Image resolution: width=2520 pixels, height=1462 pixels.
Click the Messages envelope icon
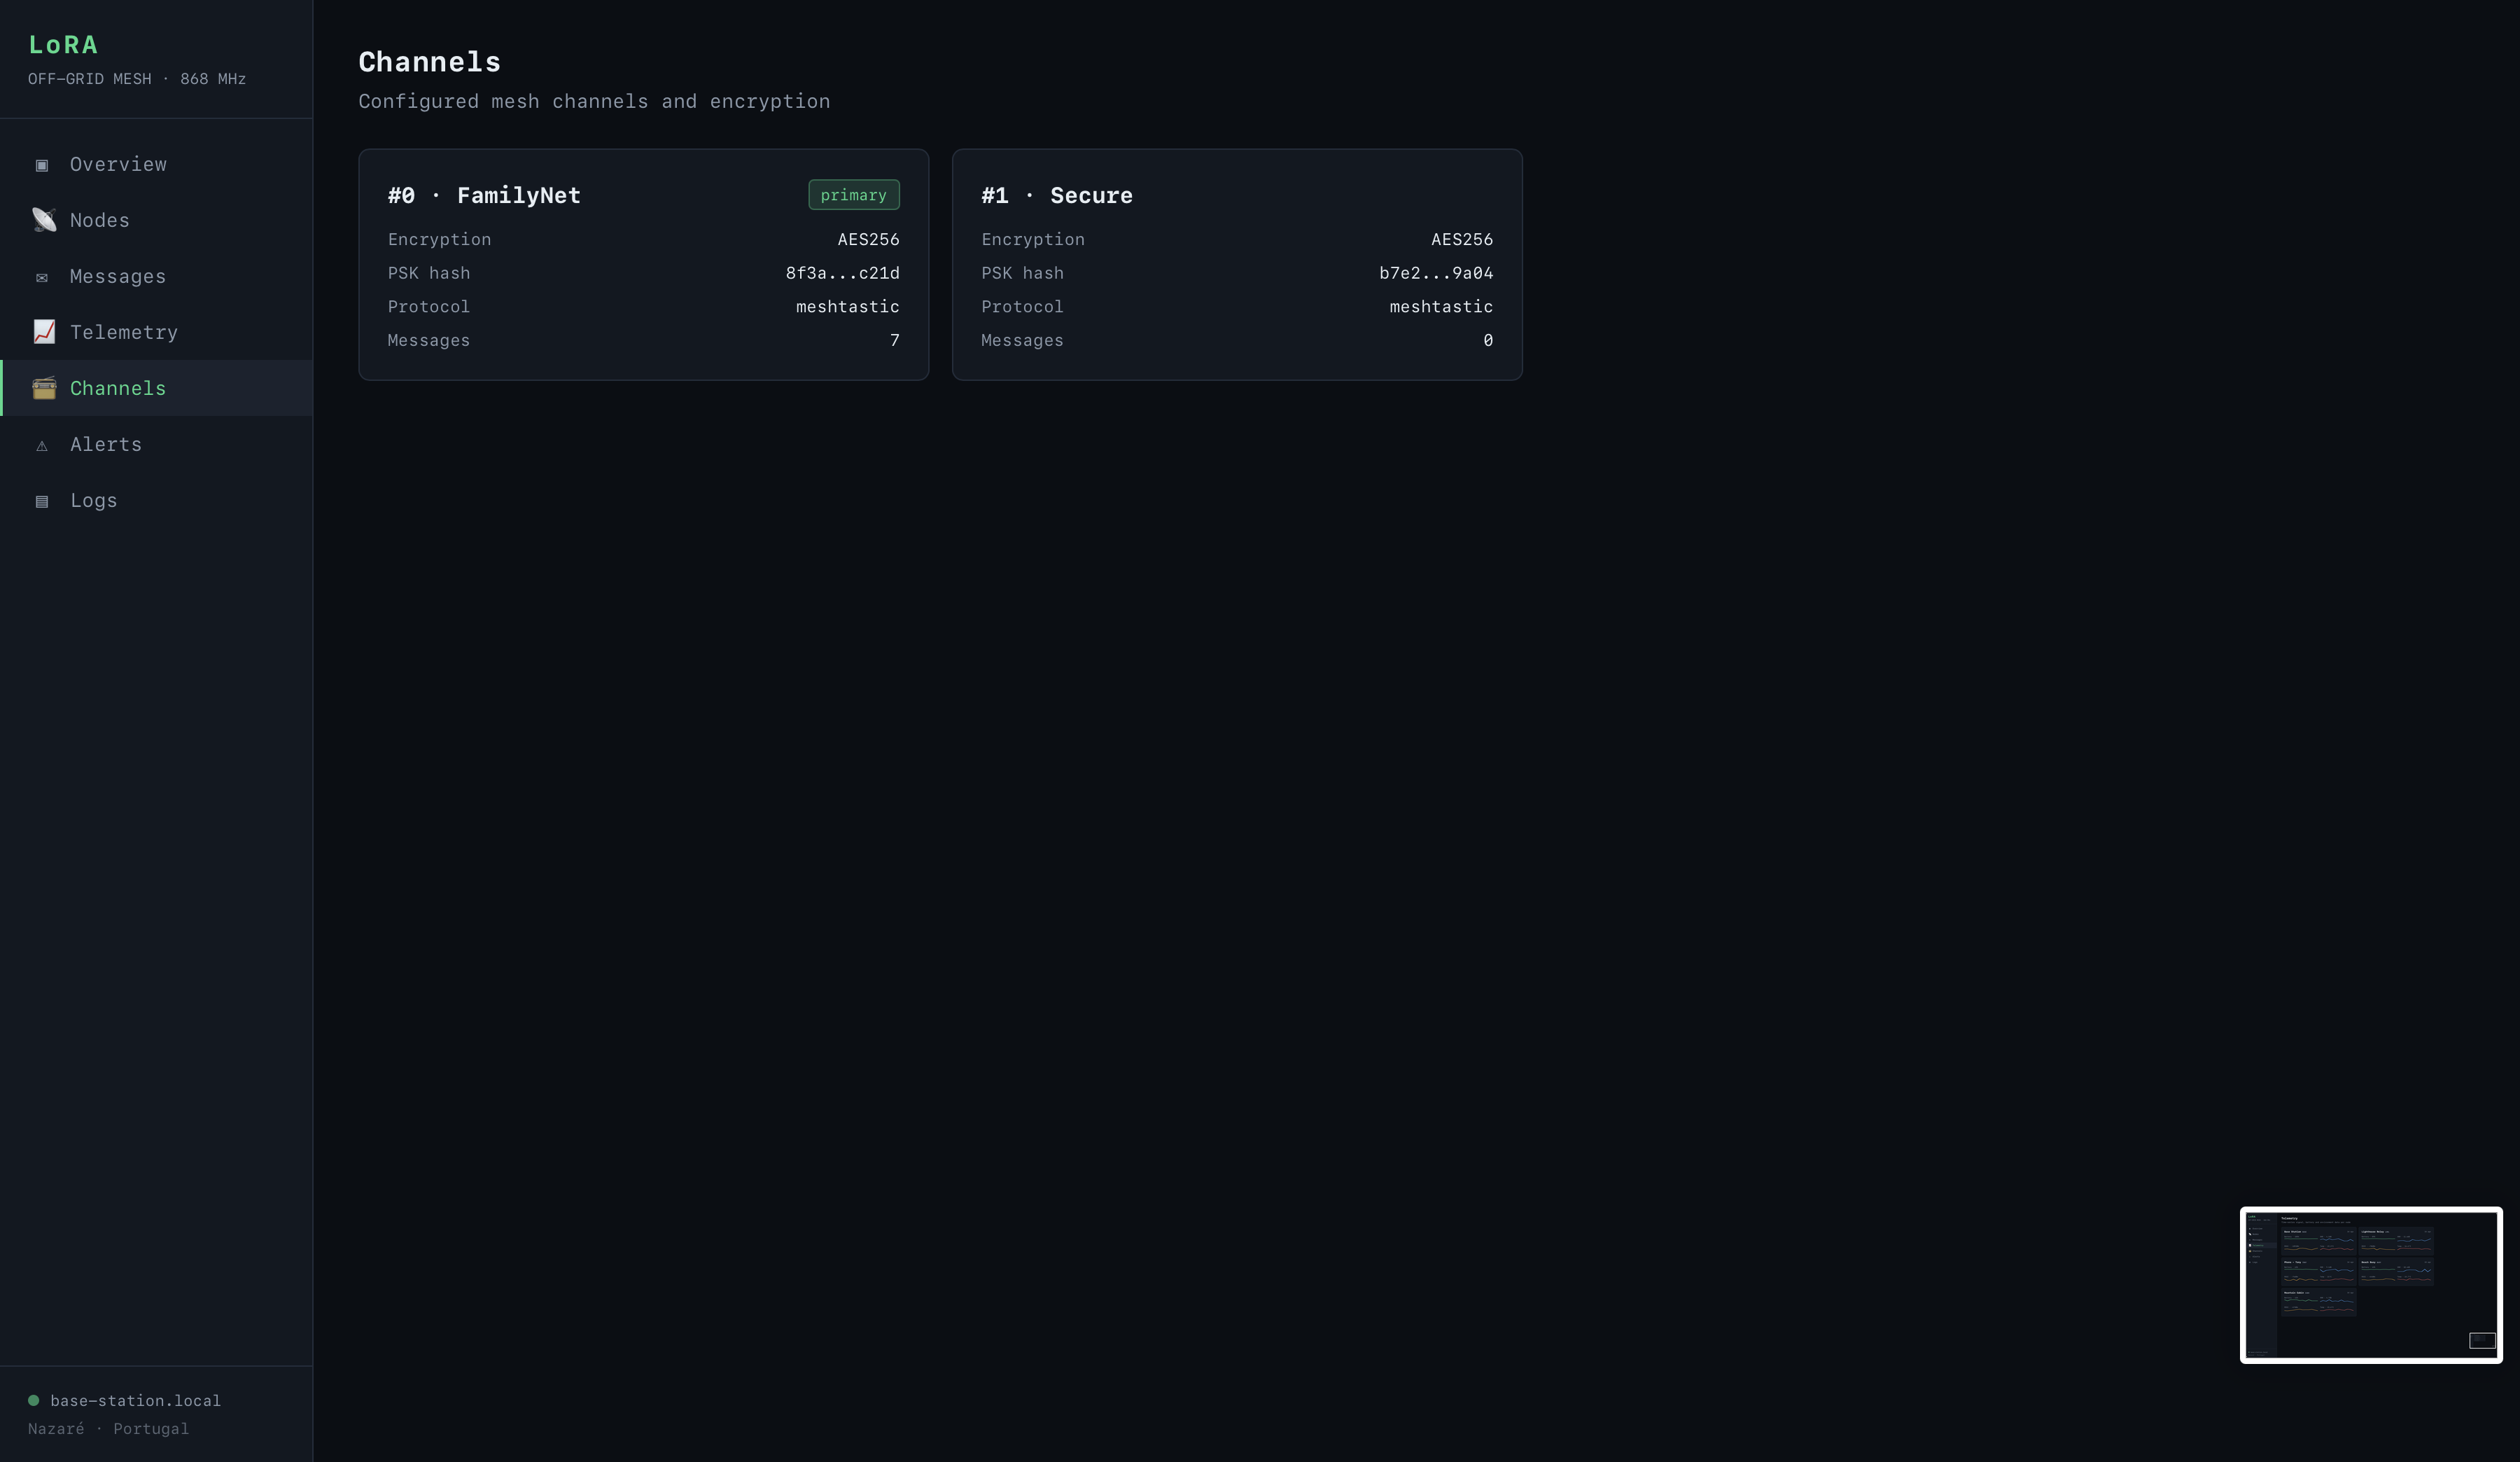coord(42,277)
